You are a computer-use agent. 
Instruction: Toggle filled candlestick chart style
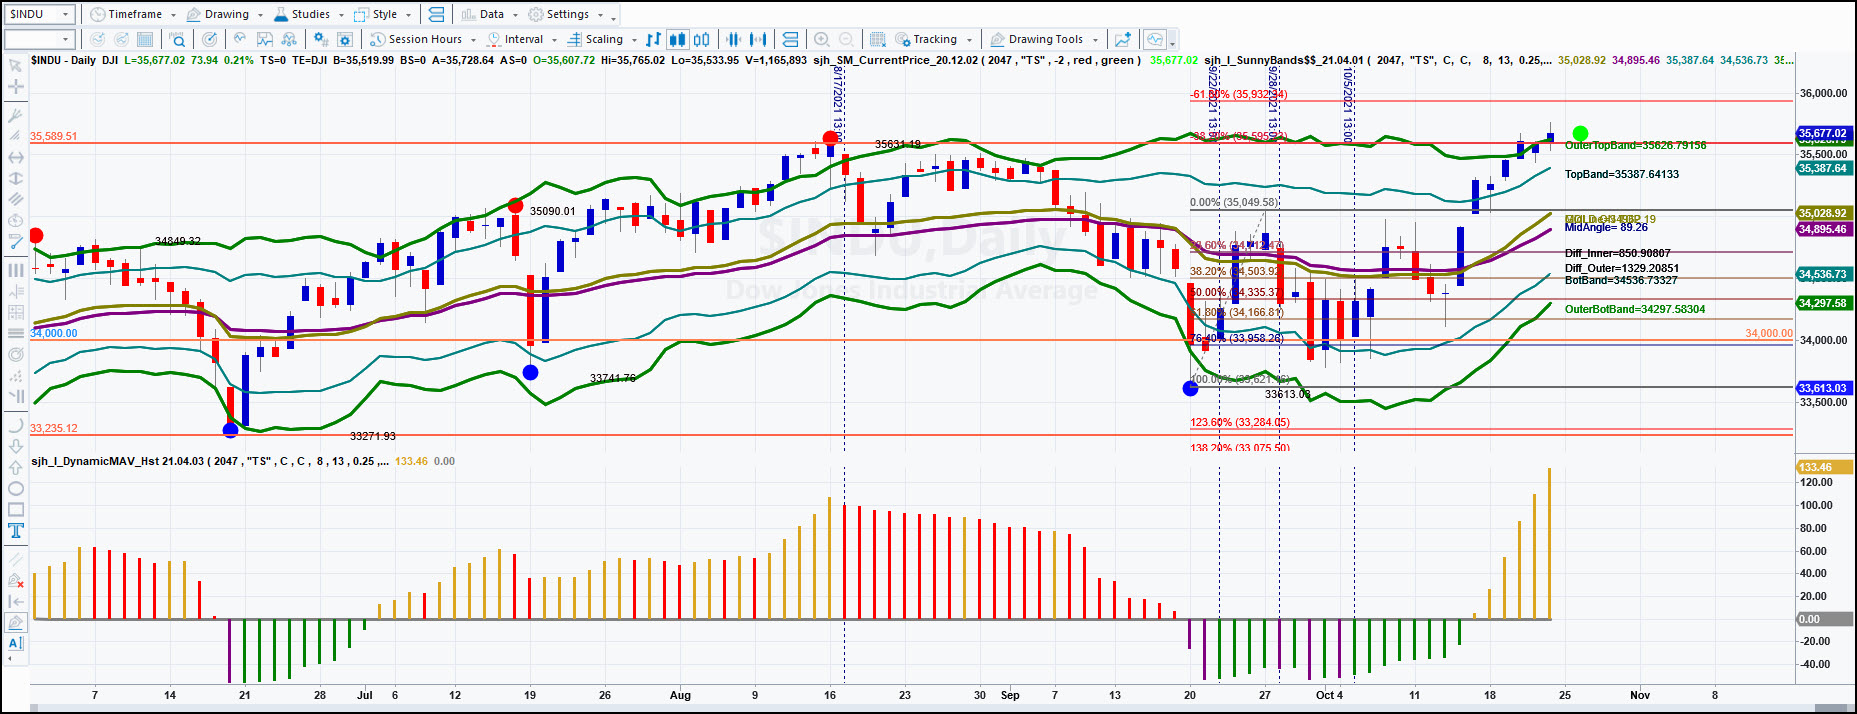(x=678, y=39)
